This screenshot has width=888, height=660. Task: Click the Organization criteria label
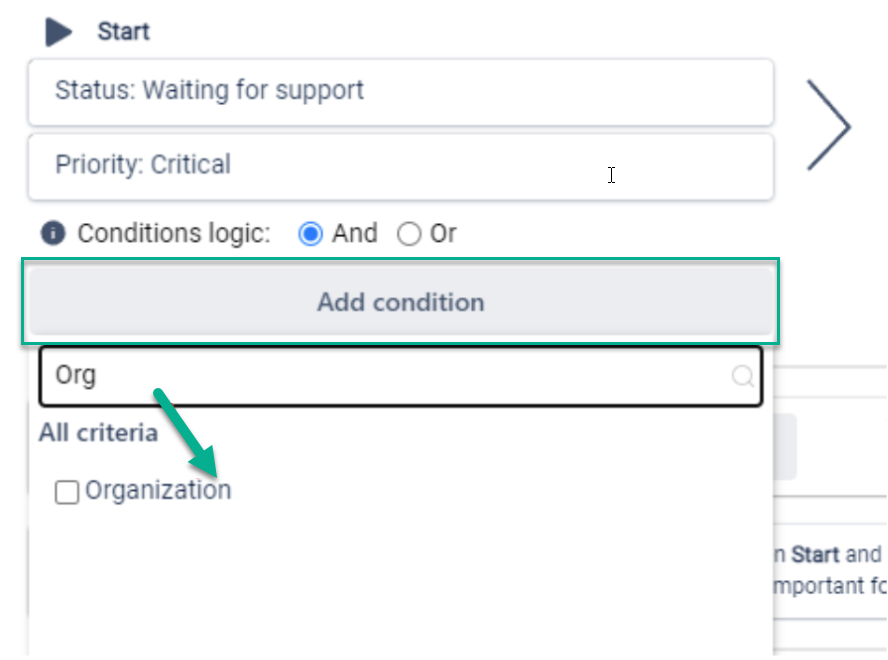pos(158,490)
